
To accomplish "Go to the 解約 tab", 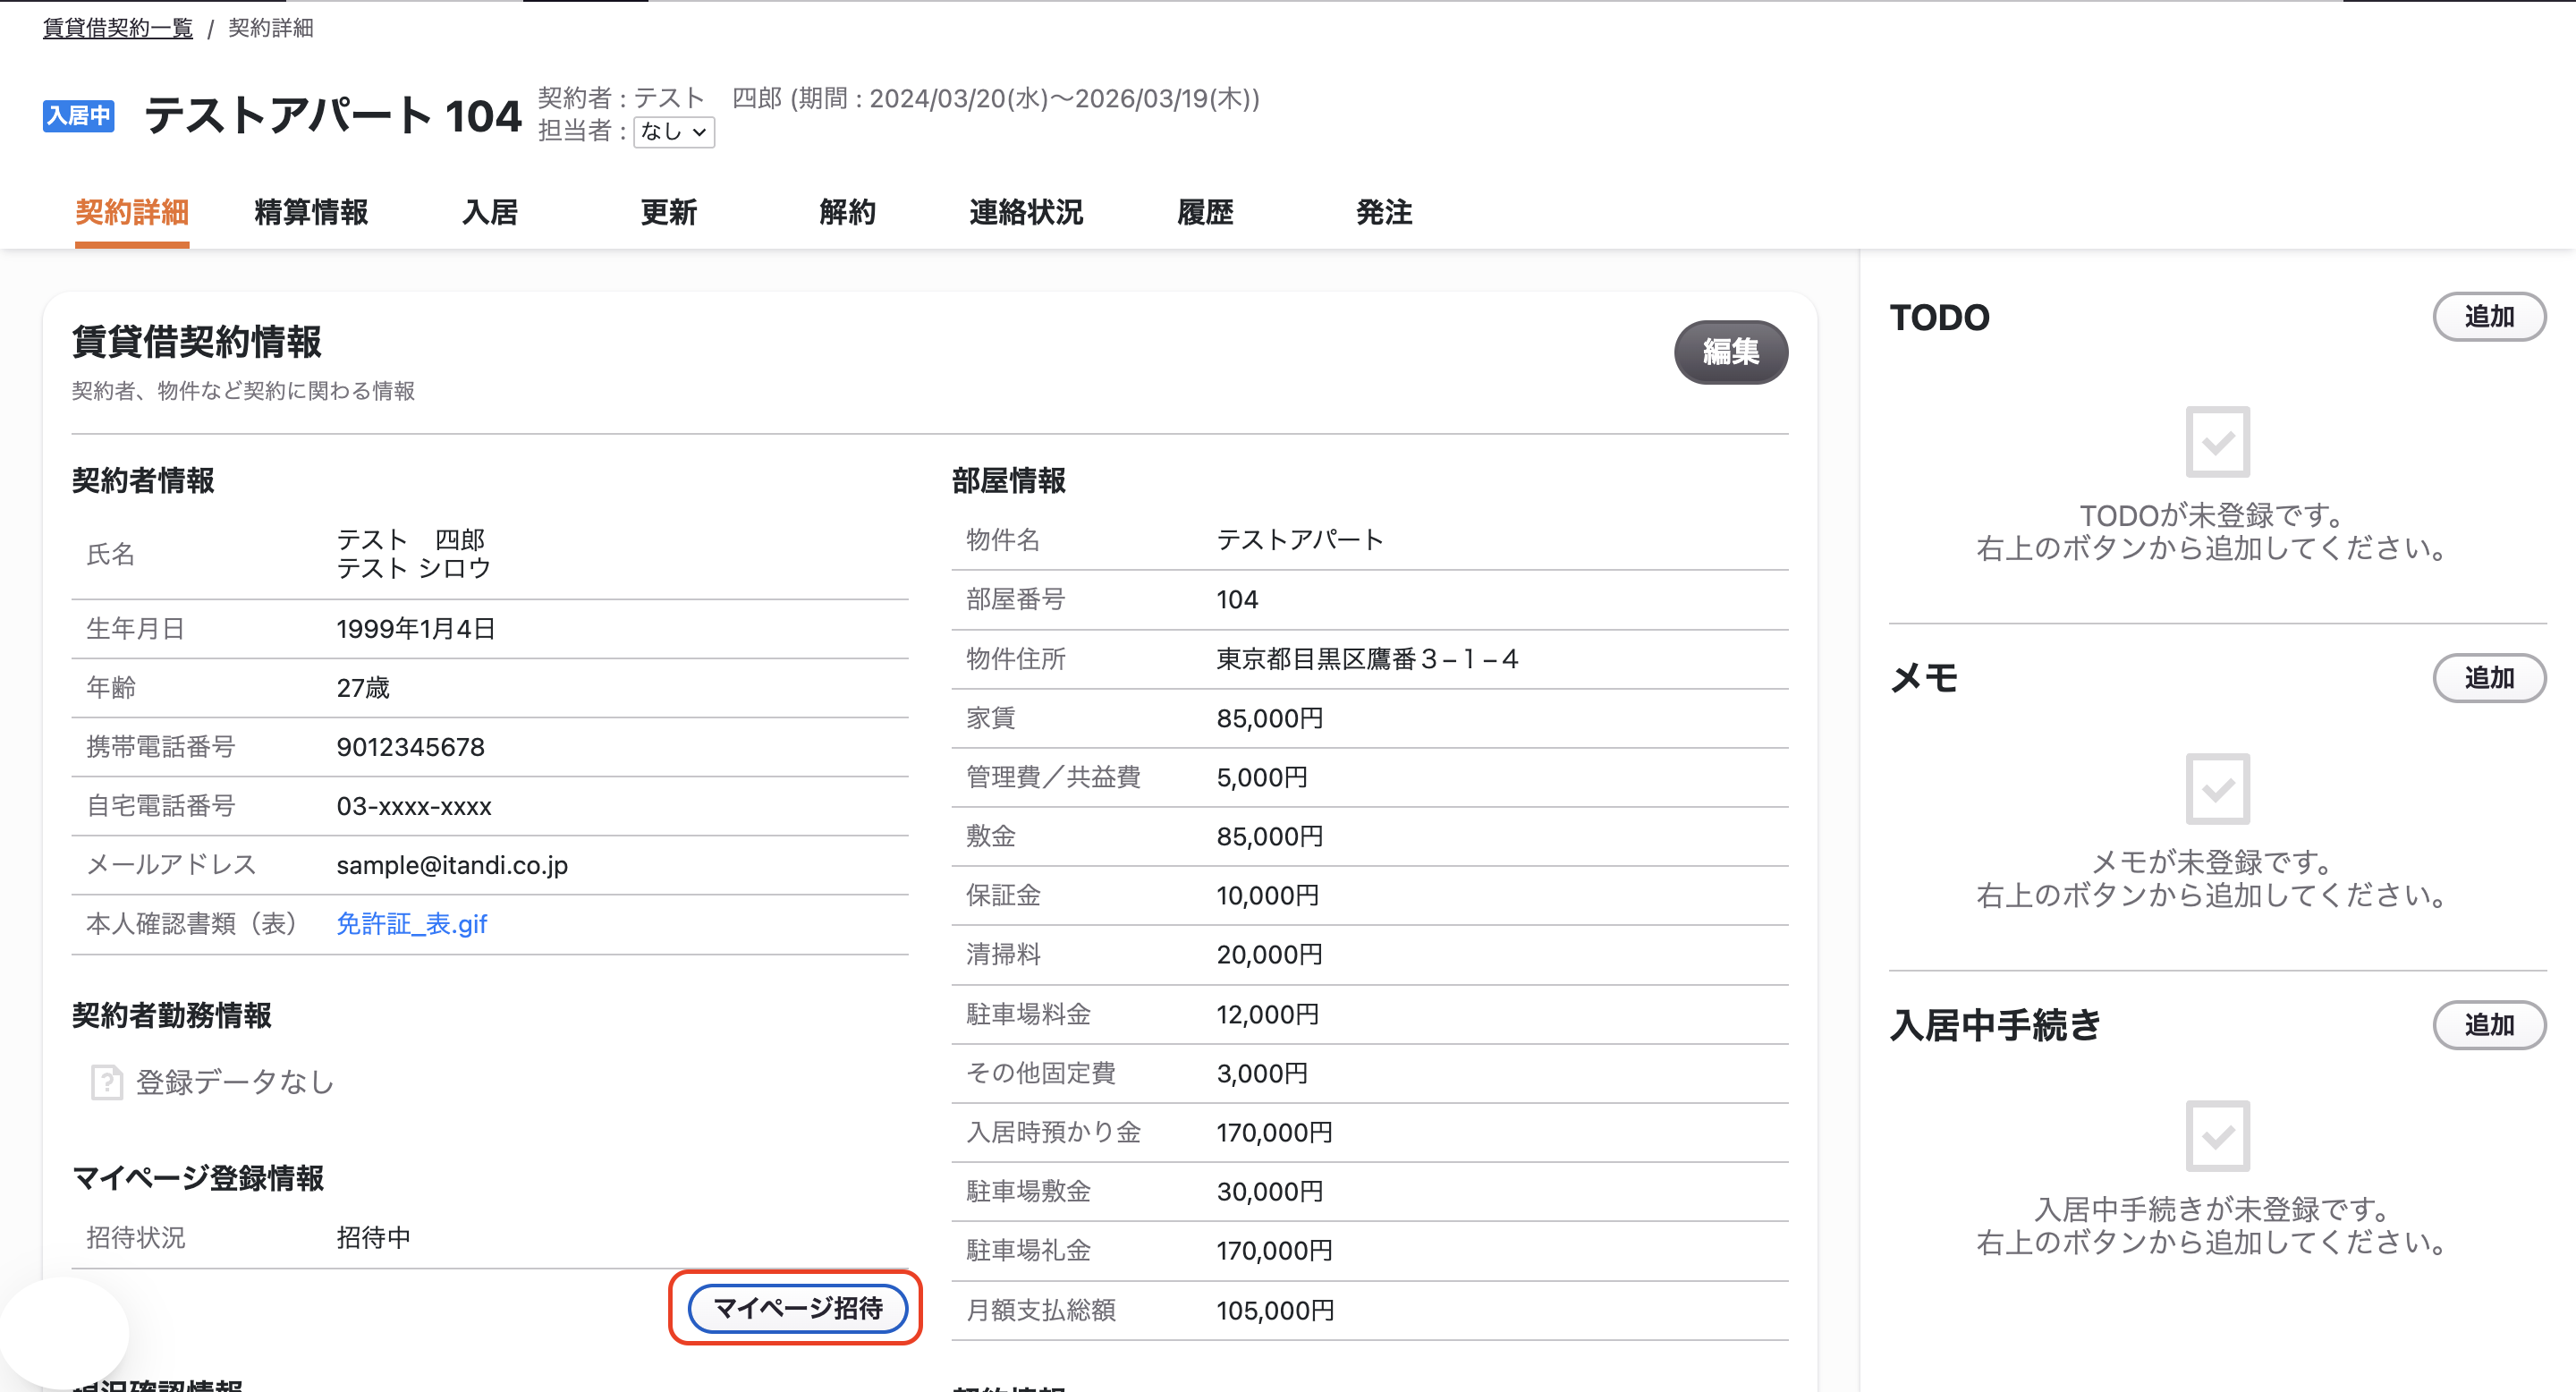I will point(848,212).
